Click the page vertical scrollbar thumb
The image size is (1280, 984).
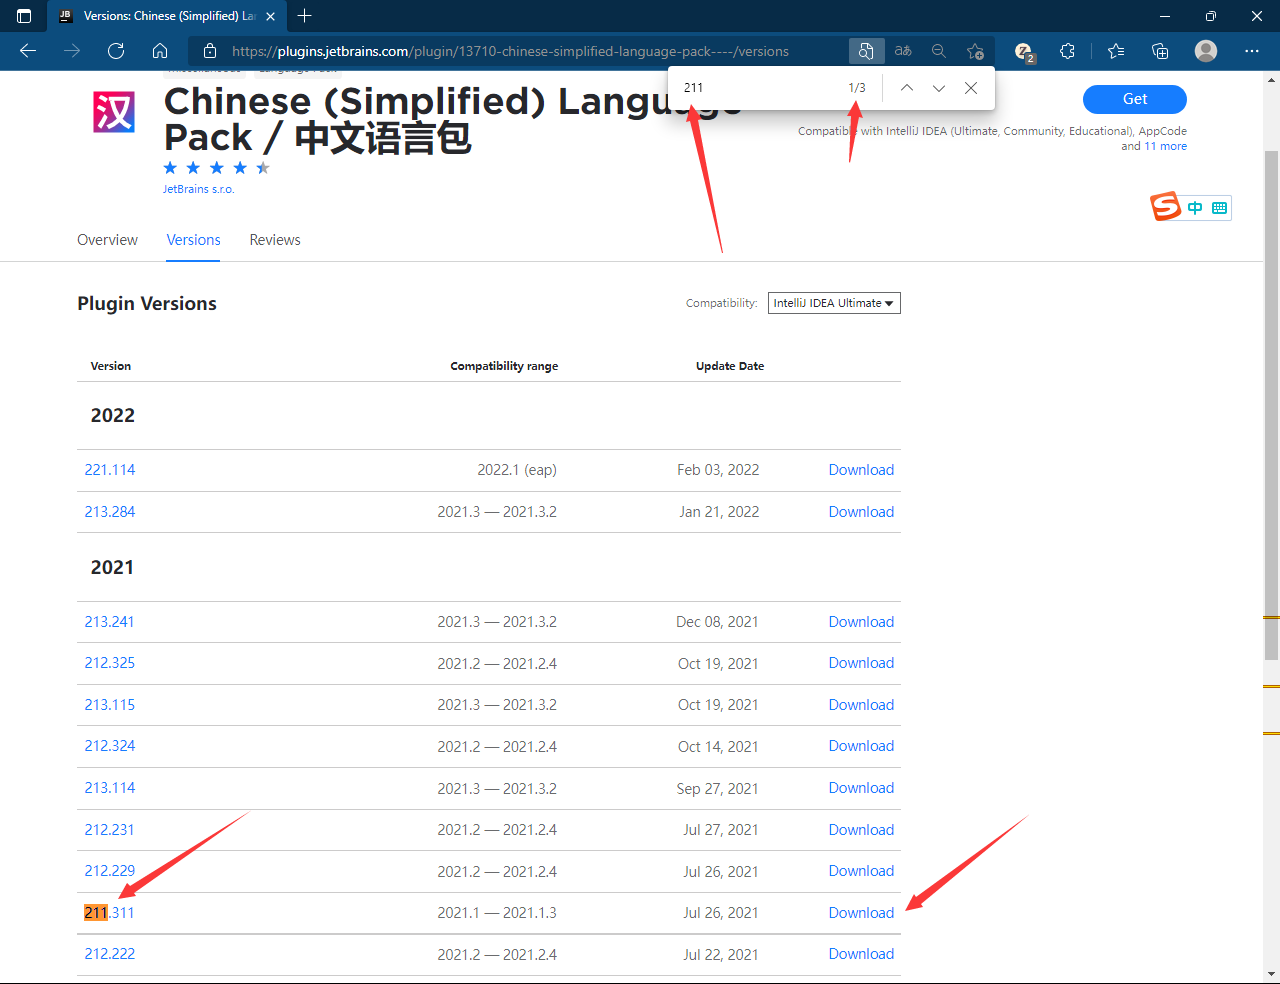pyautogui.click(x=1271, y=405)
